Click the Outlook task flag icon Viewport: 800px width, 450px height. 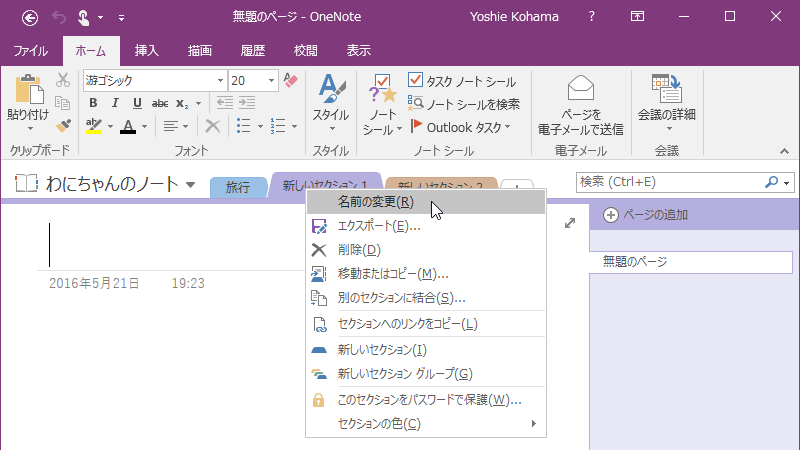coord(416,127)
